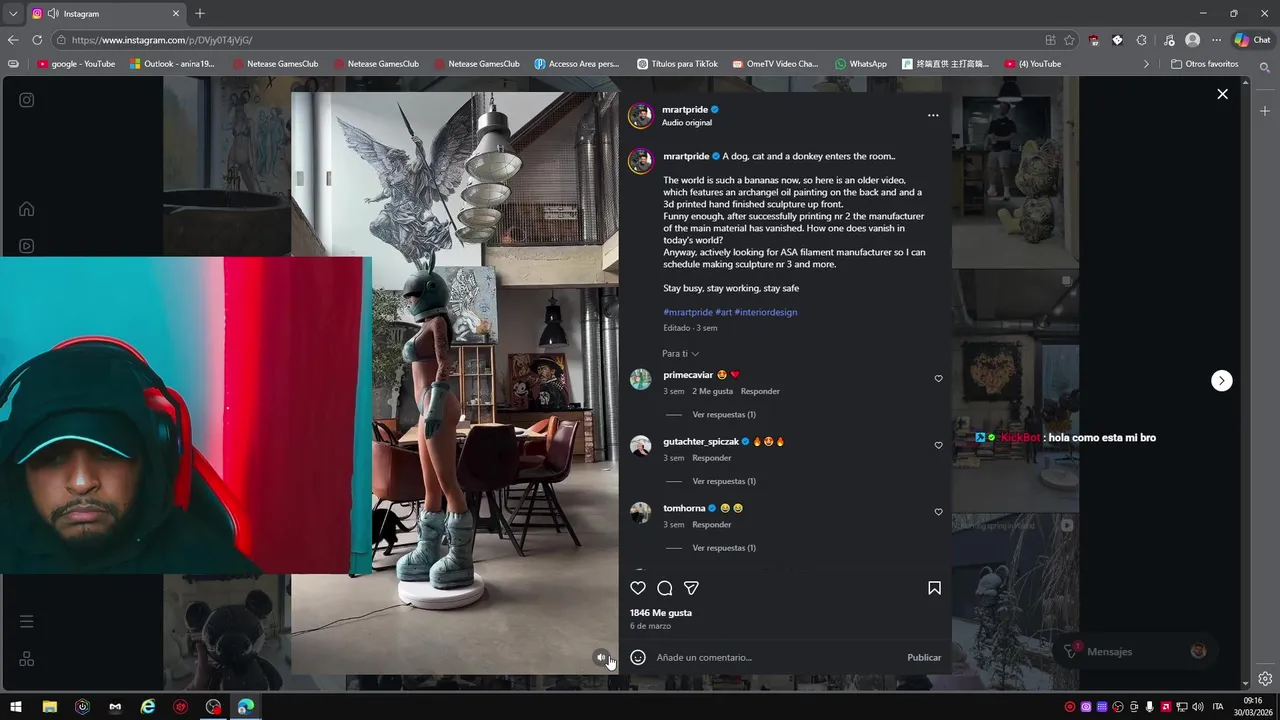
Task: Open a new browser tab with the plus
Action: click(x=200, y=13)
